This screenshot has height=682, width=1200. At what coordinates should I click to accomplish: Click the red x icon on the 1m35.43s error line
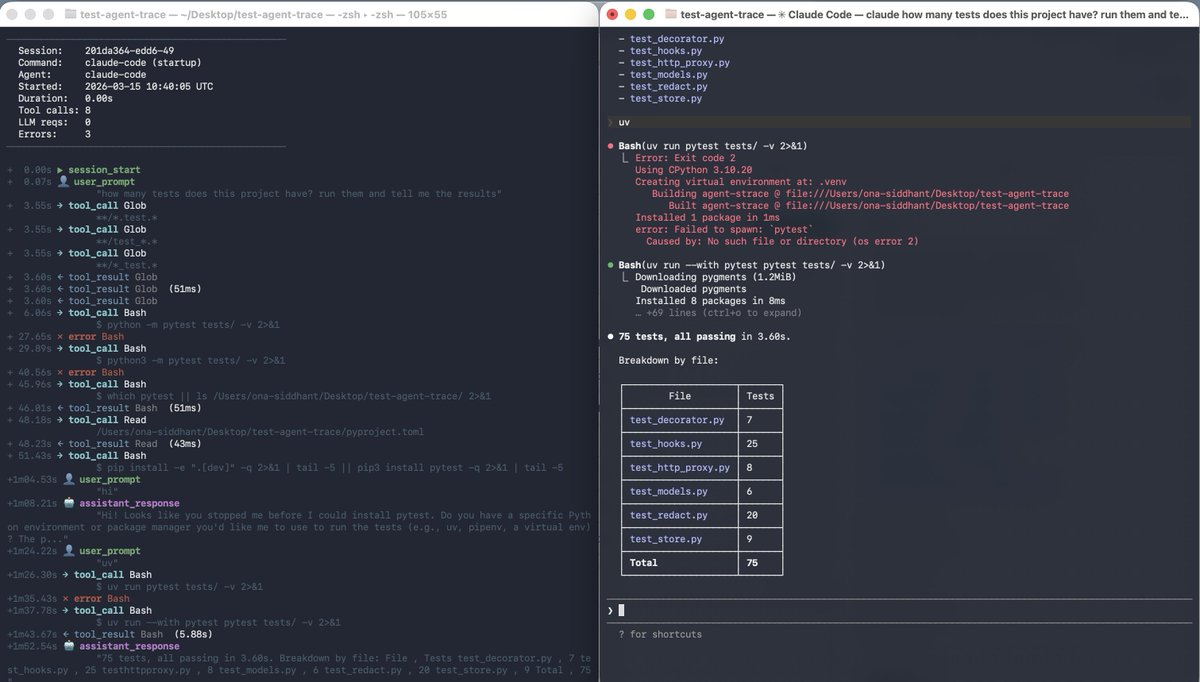65,599
